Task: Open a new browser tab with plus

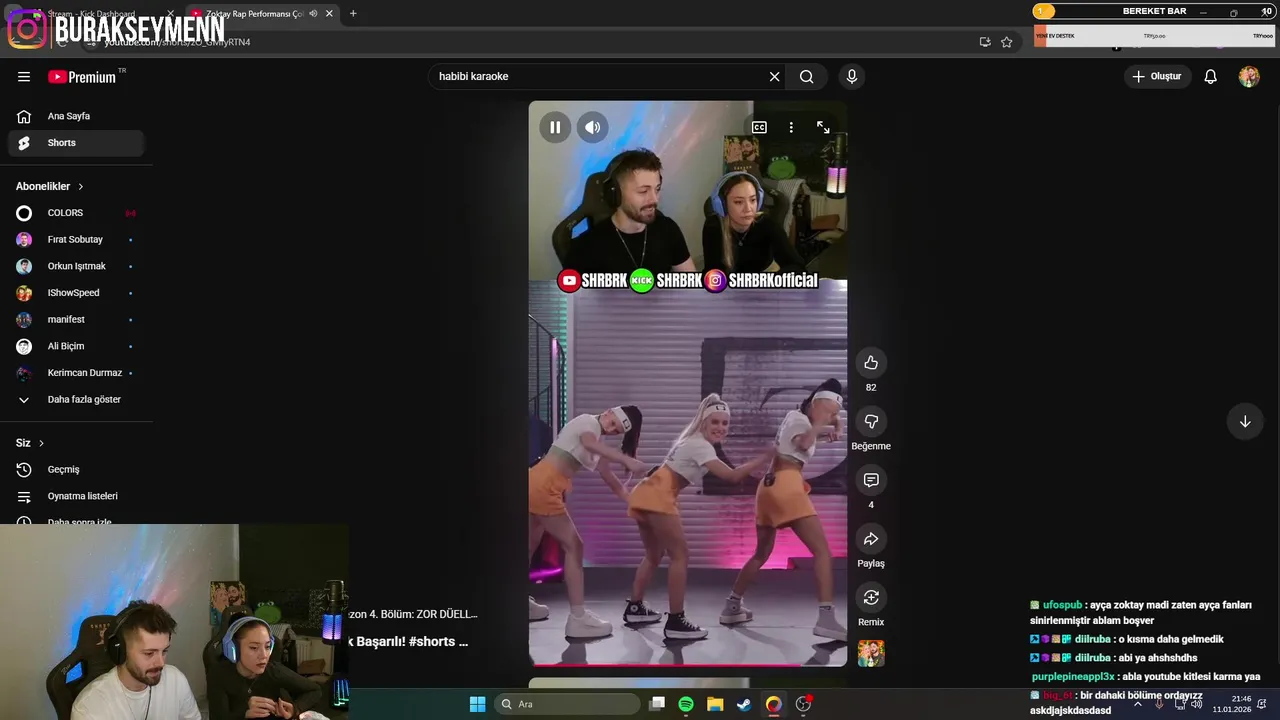Action: (353, 14)
